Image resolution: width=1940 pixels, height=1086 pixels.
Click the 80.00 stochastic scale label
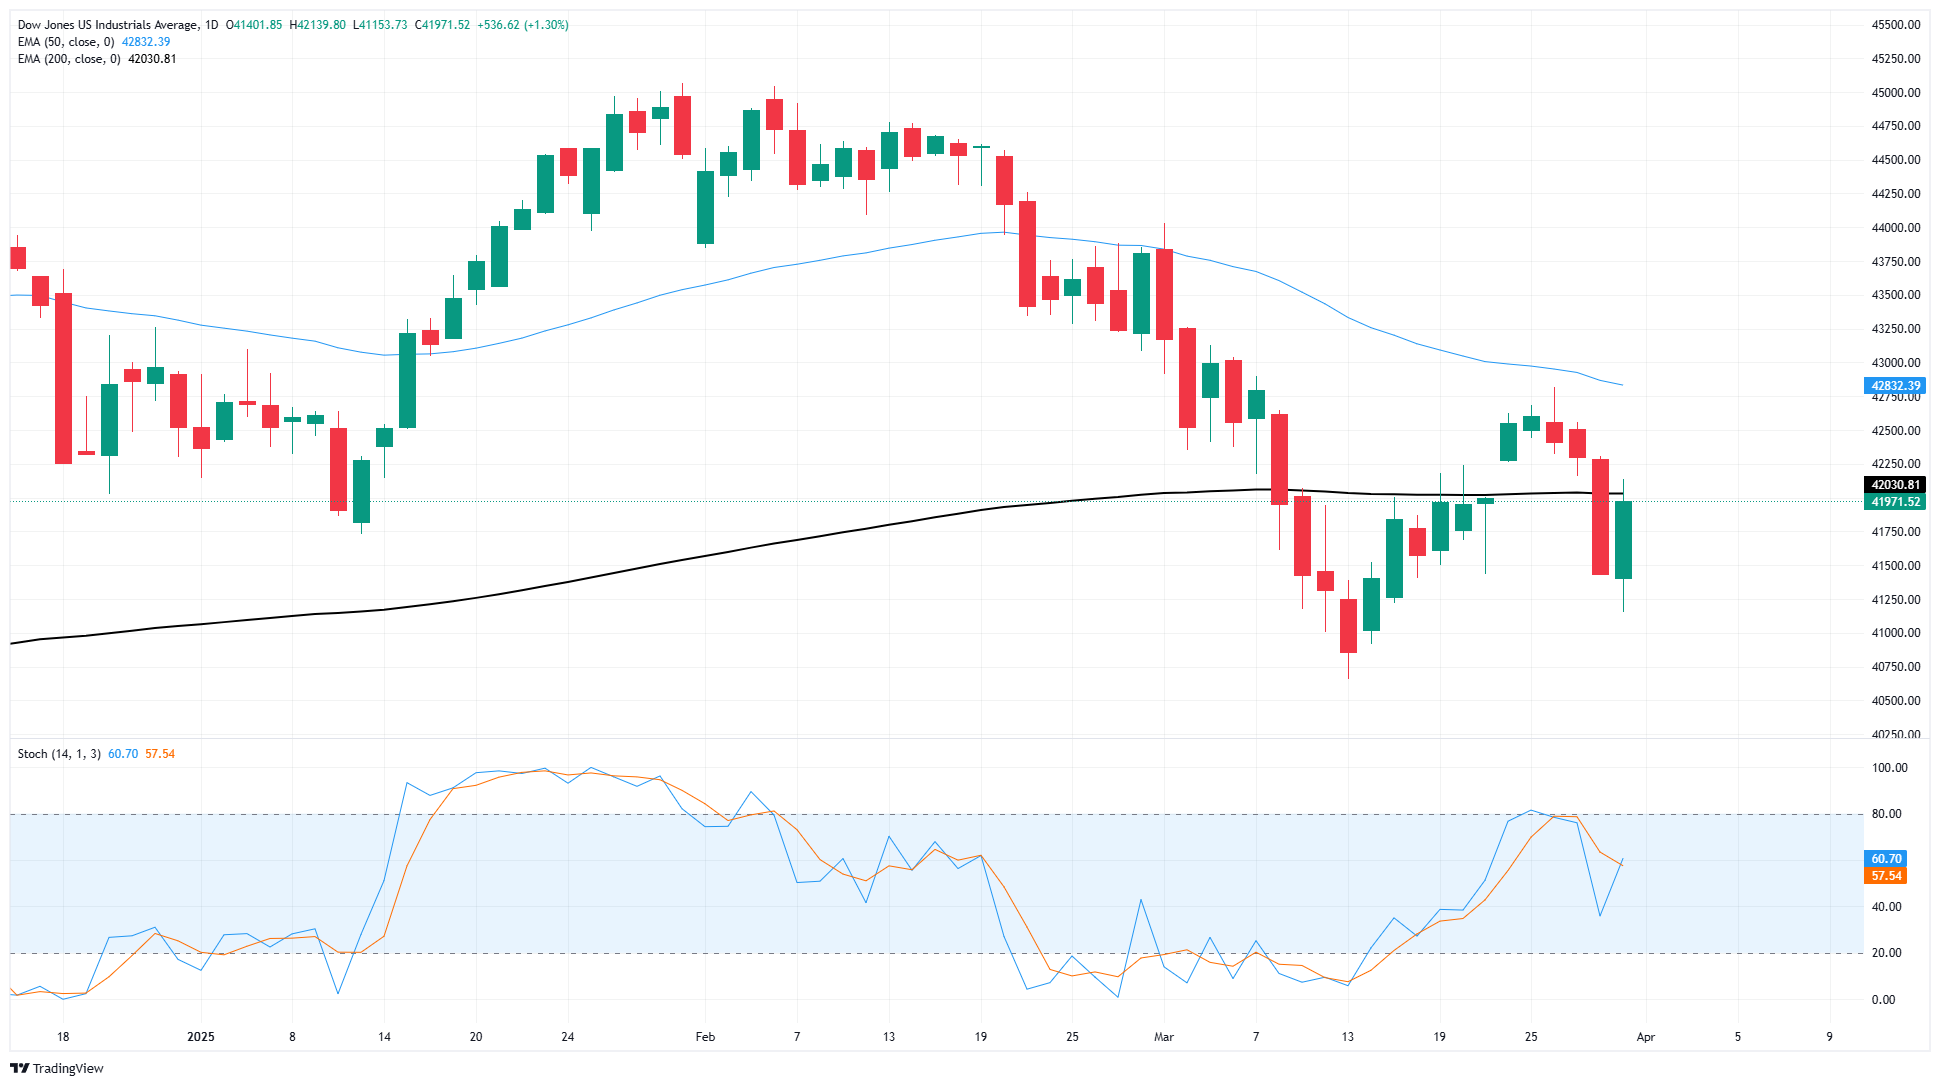pos(1886,814)
